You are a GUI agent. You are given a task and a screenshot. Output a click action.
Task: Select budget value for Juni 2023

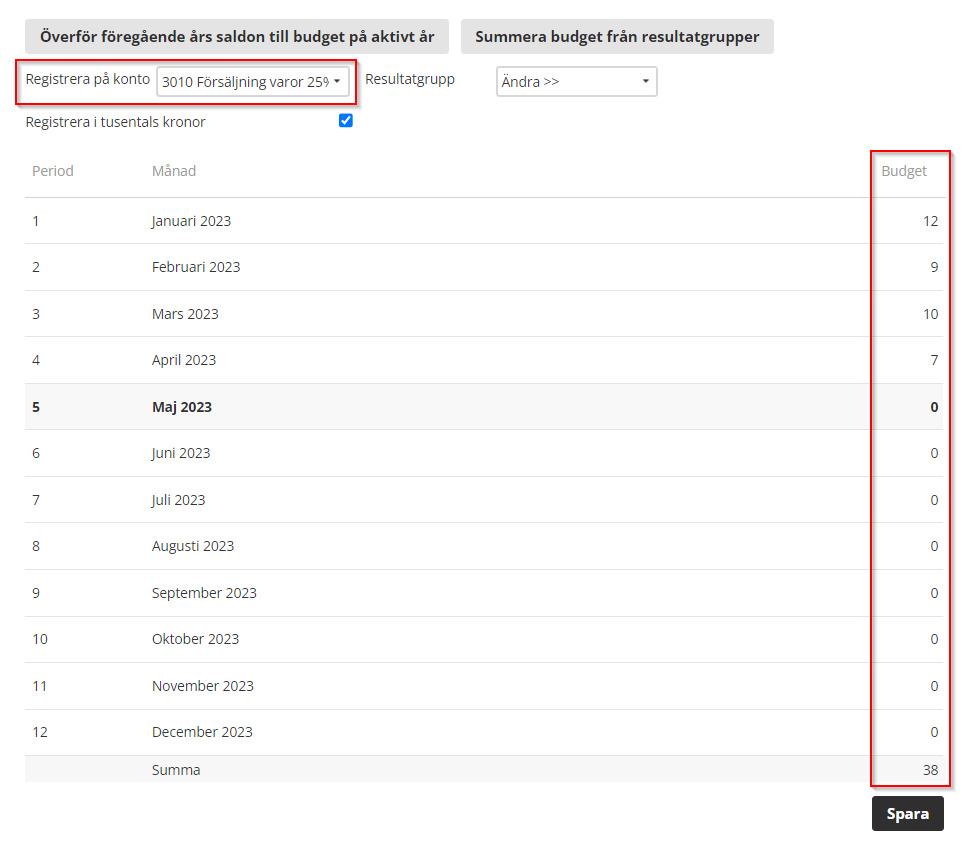coord(934,453)
